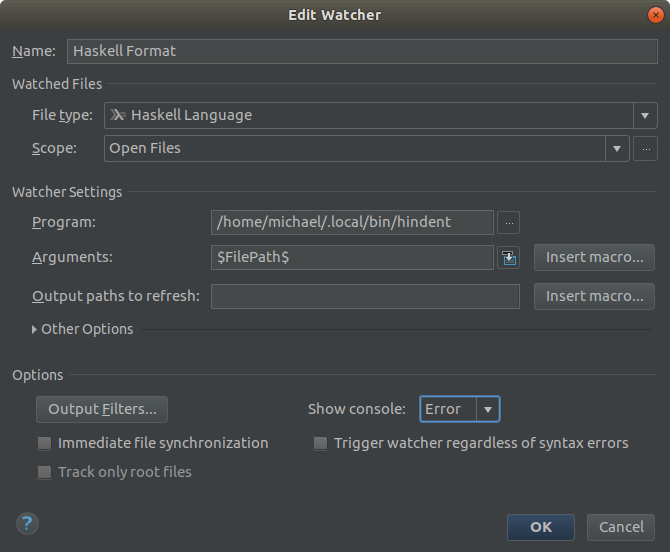Open the Scope browse ellipsis button
This screenshot has width=670, height=552.
[647, 149]
